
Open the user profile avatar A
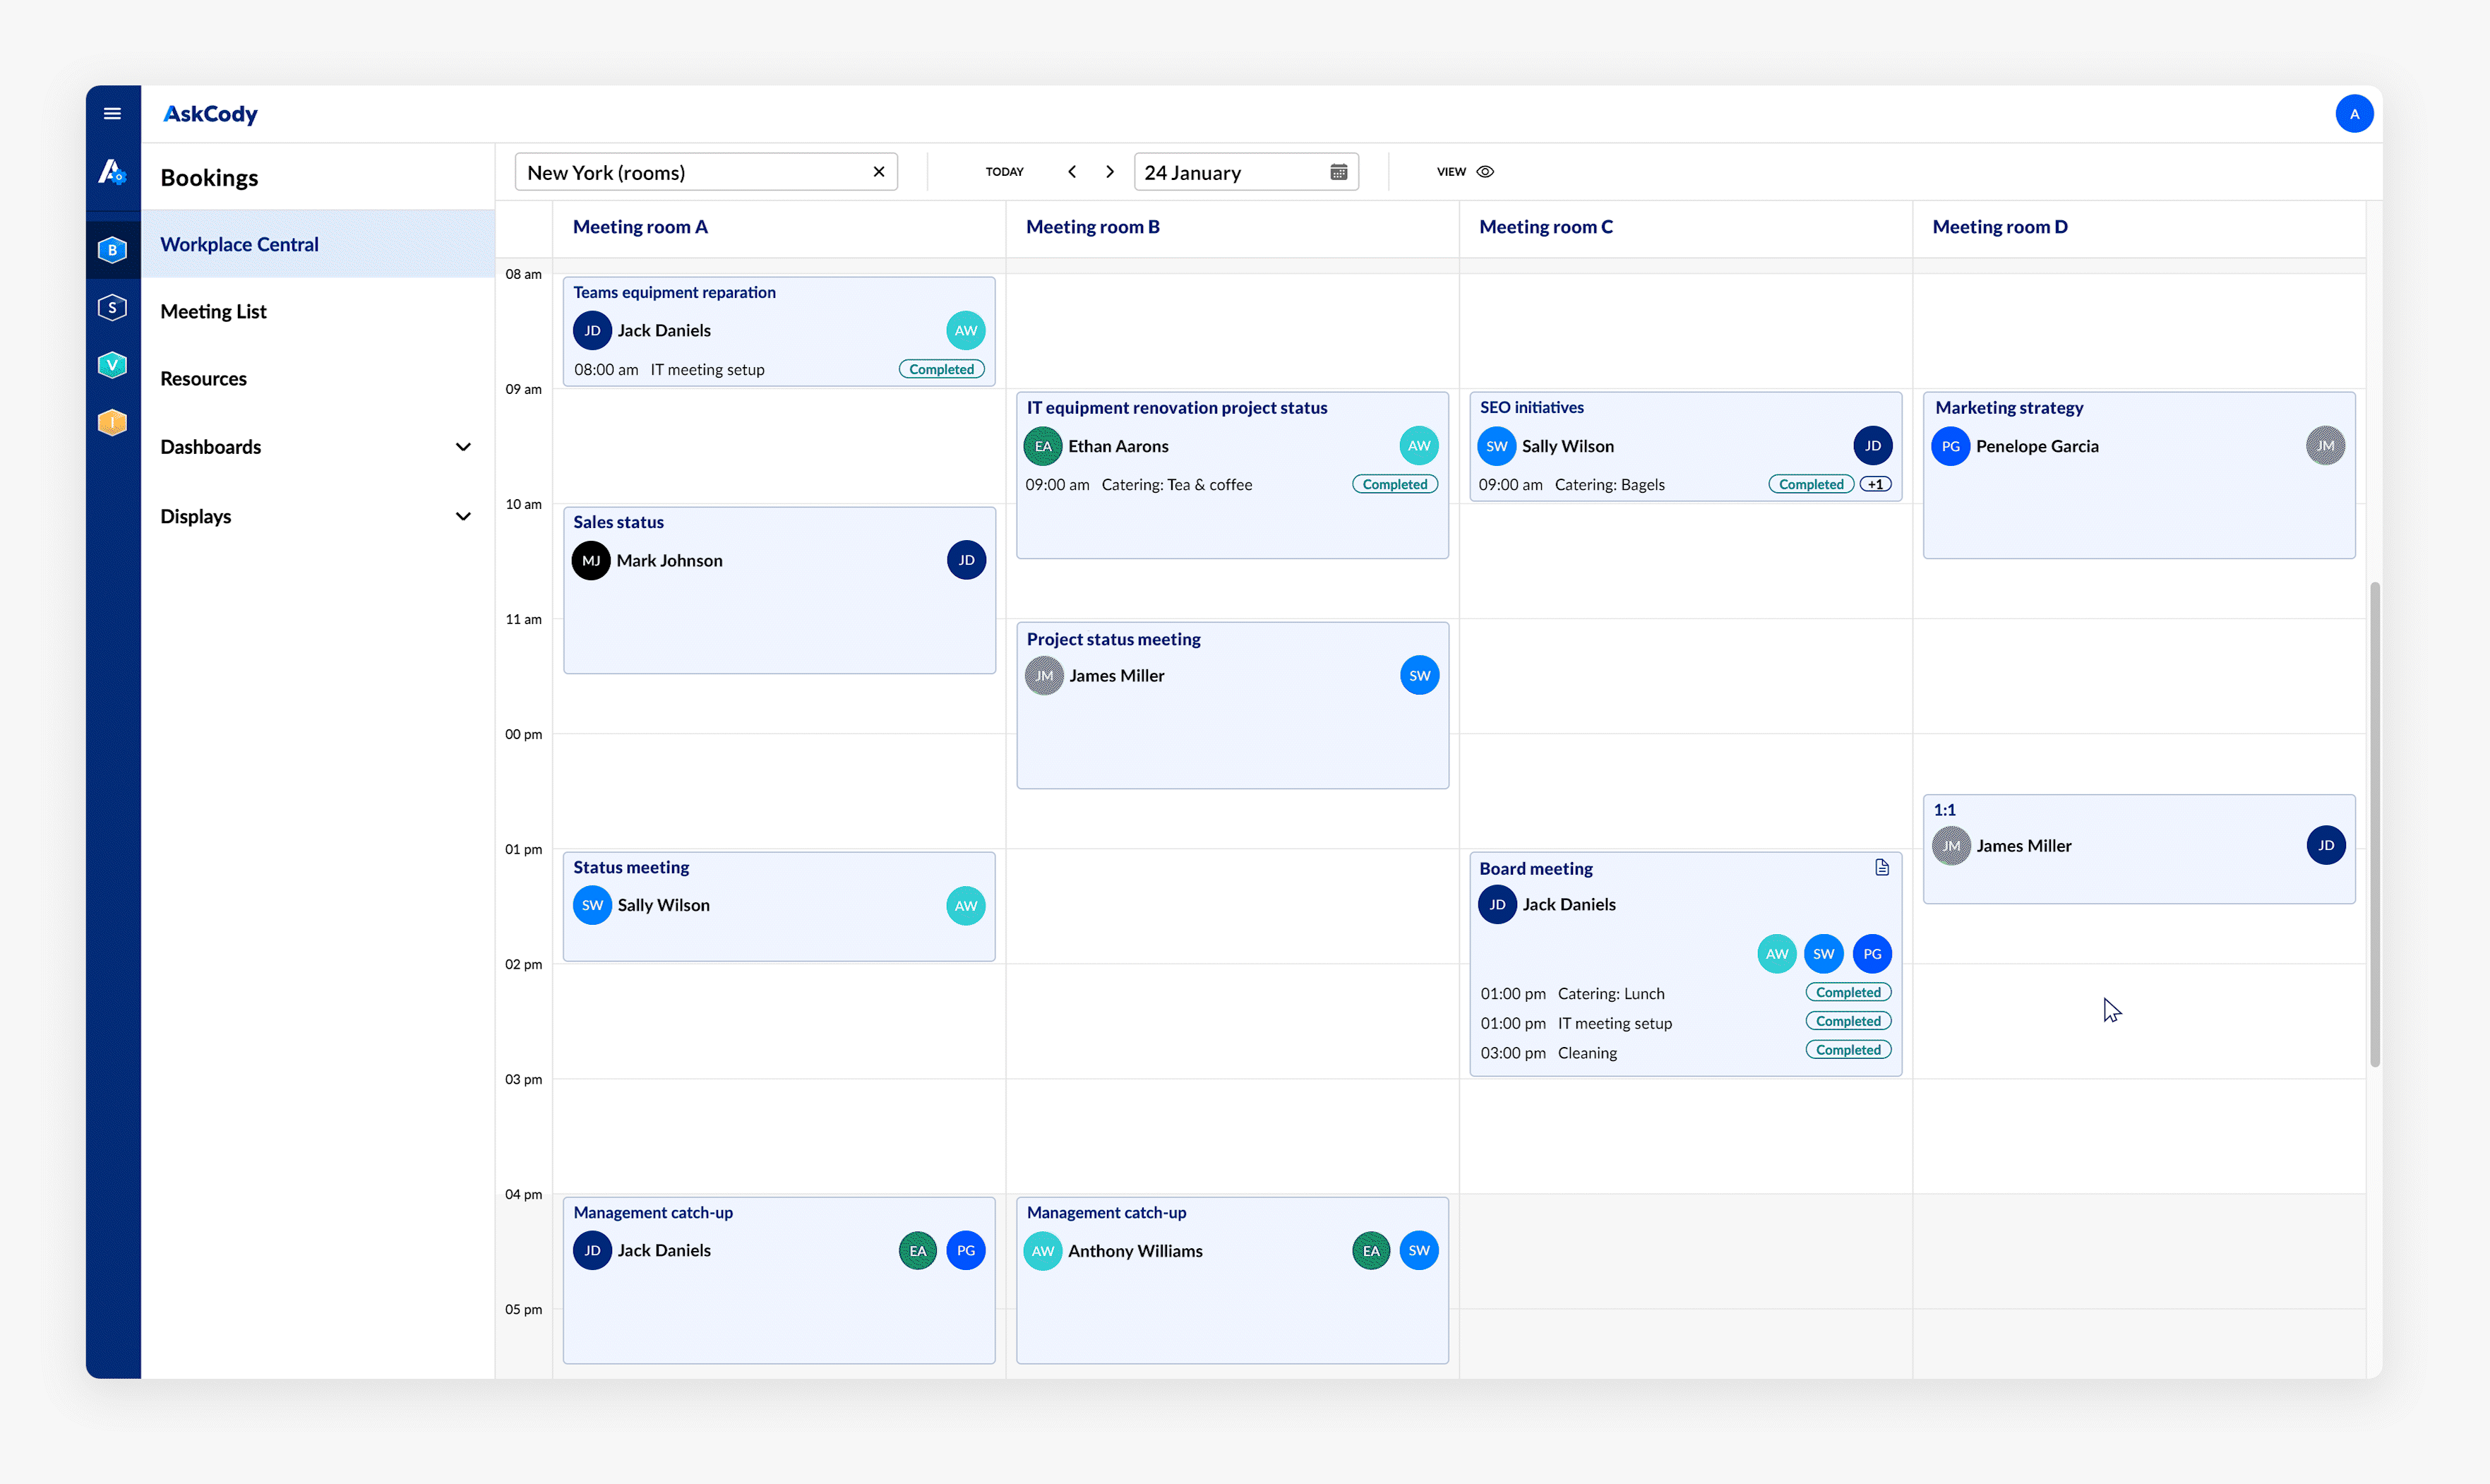click(2354, 114)
